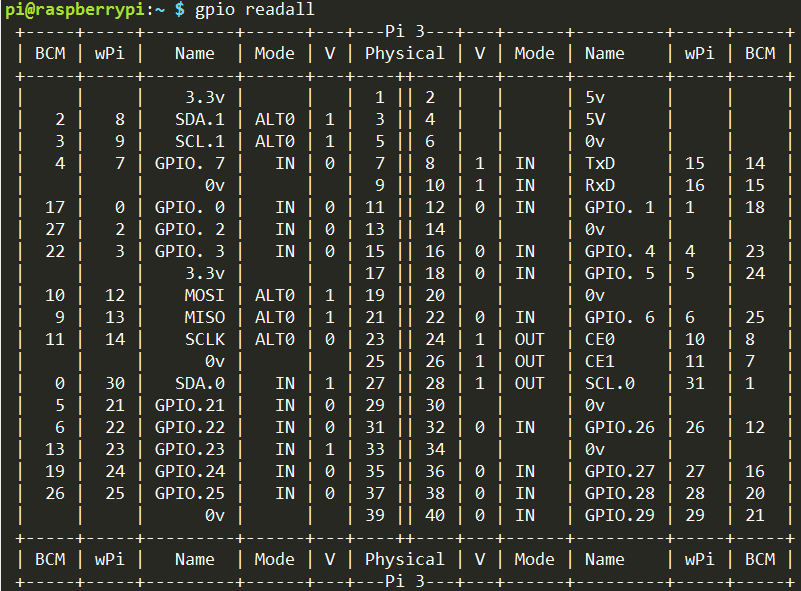Click the CE0 name entry
This screenshot has height=591, width=801.
[600, 339]
